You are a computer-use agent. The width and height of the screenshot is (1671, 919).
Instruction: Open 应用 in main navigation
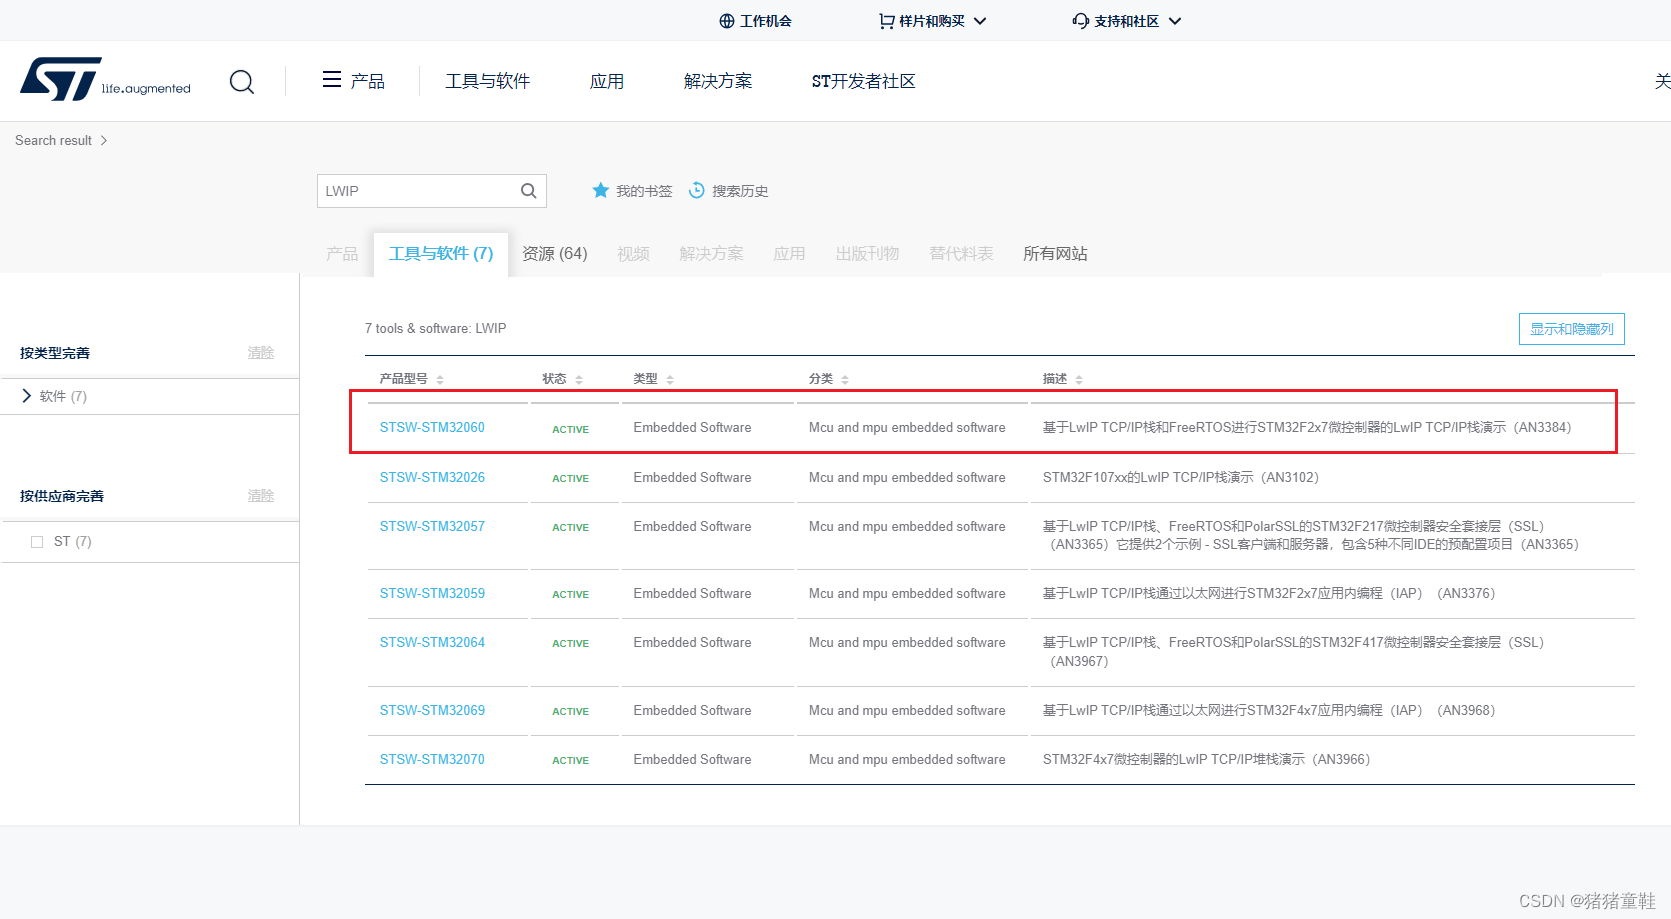[x=607, y=81]
